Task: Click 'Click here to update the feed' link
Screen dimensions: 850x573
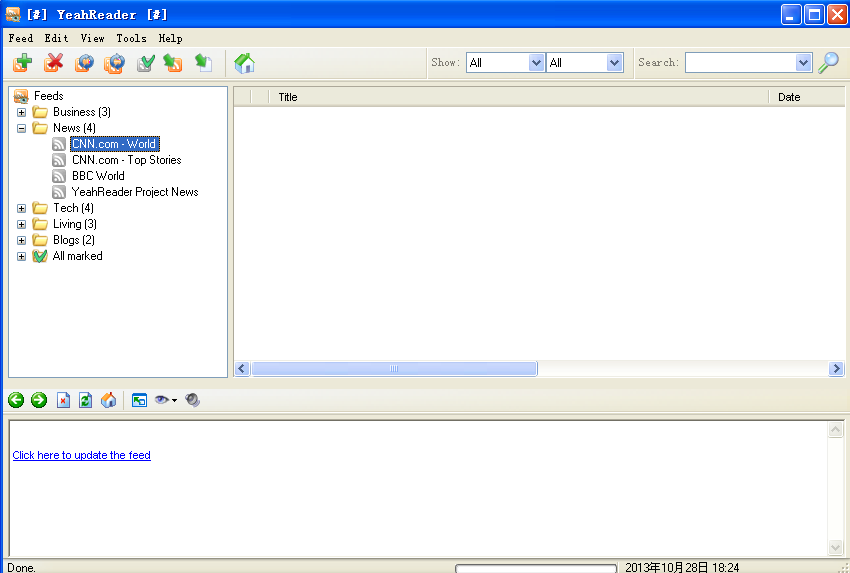Action: [x=81, y=455]
